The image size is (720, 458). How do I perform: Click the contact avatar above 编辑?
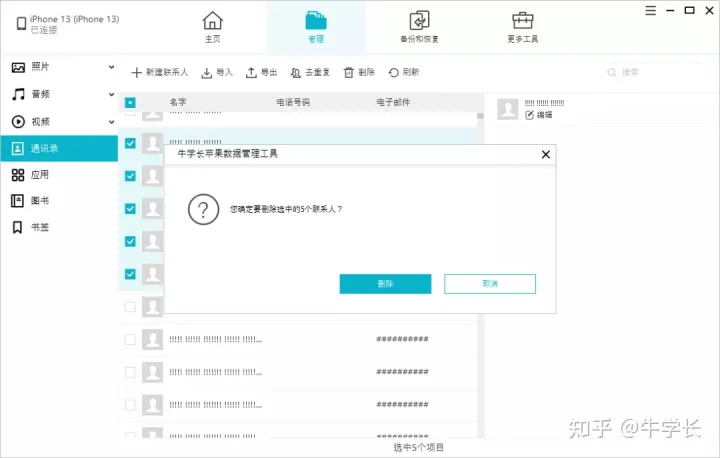508,109
